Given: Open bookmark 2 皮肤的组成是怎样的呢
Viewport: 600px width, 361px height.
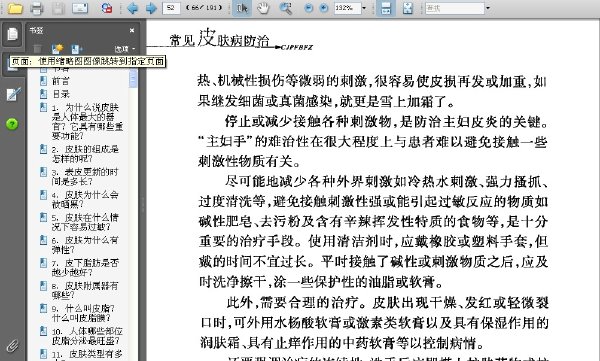Looking at the screenshot, I should point(85,154).
